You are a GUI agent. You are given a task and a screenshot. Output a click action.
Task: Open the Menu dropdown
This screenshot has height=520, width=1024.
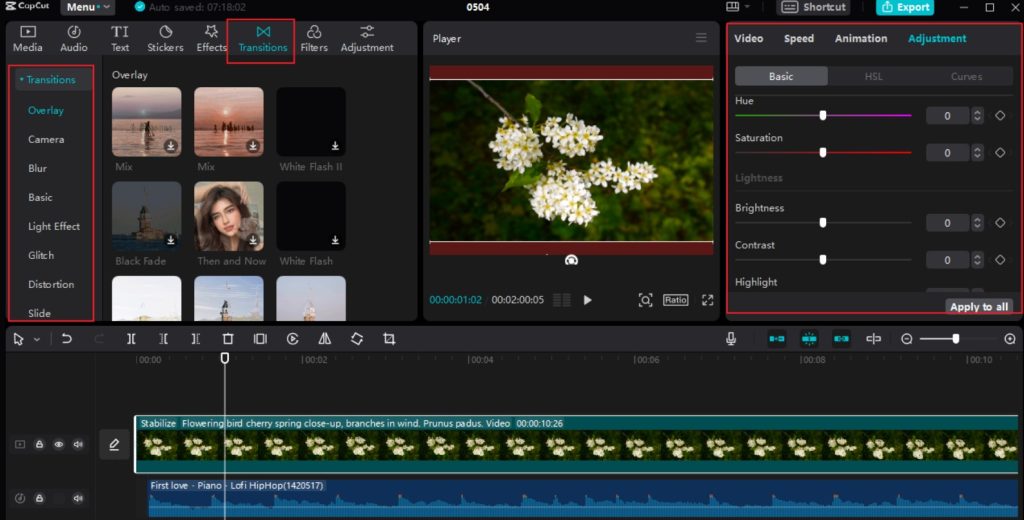87,7
